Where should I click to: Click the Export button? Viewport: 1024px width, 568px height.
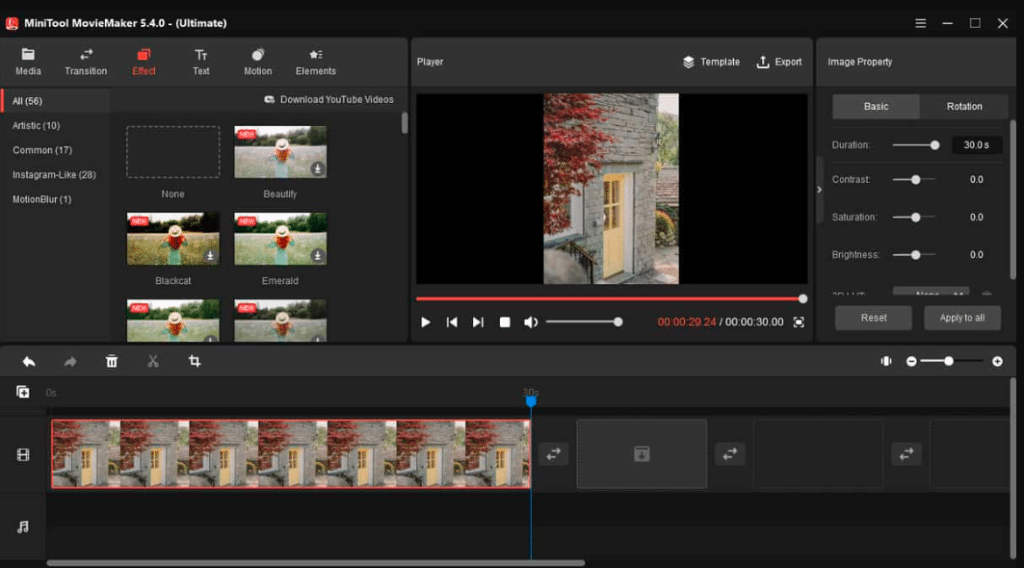[x=779, y=62]
